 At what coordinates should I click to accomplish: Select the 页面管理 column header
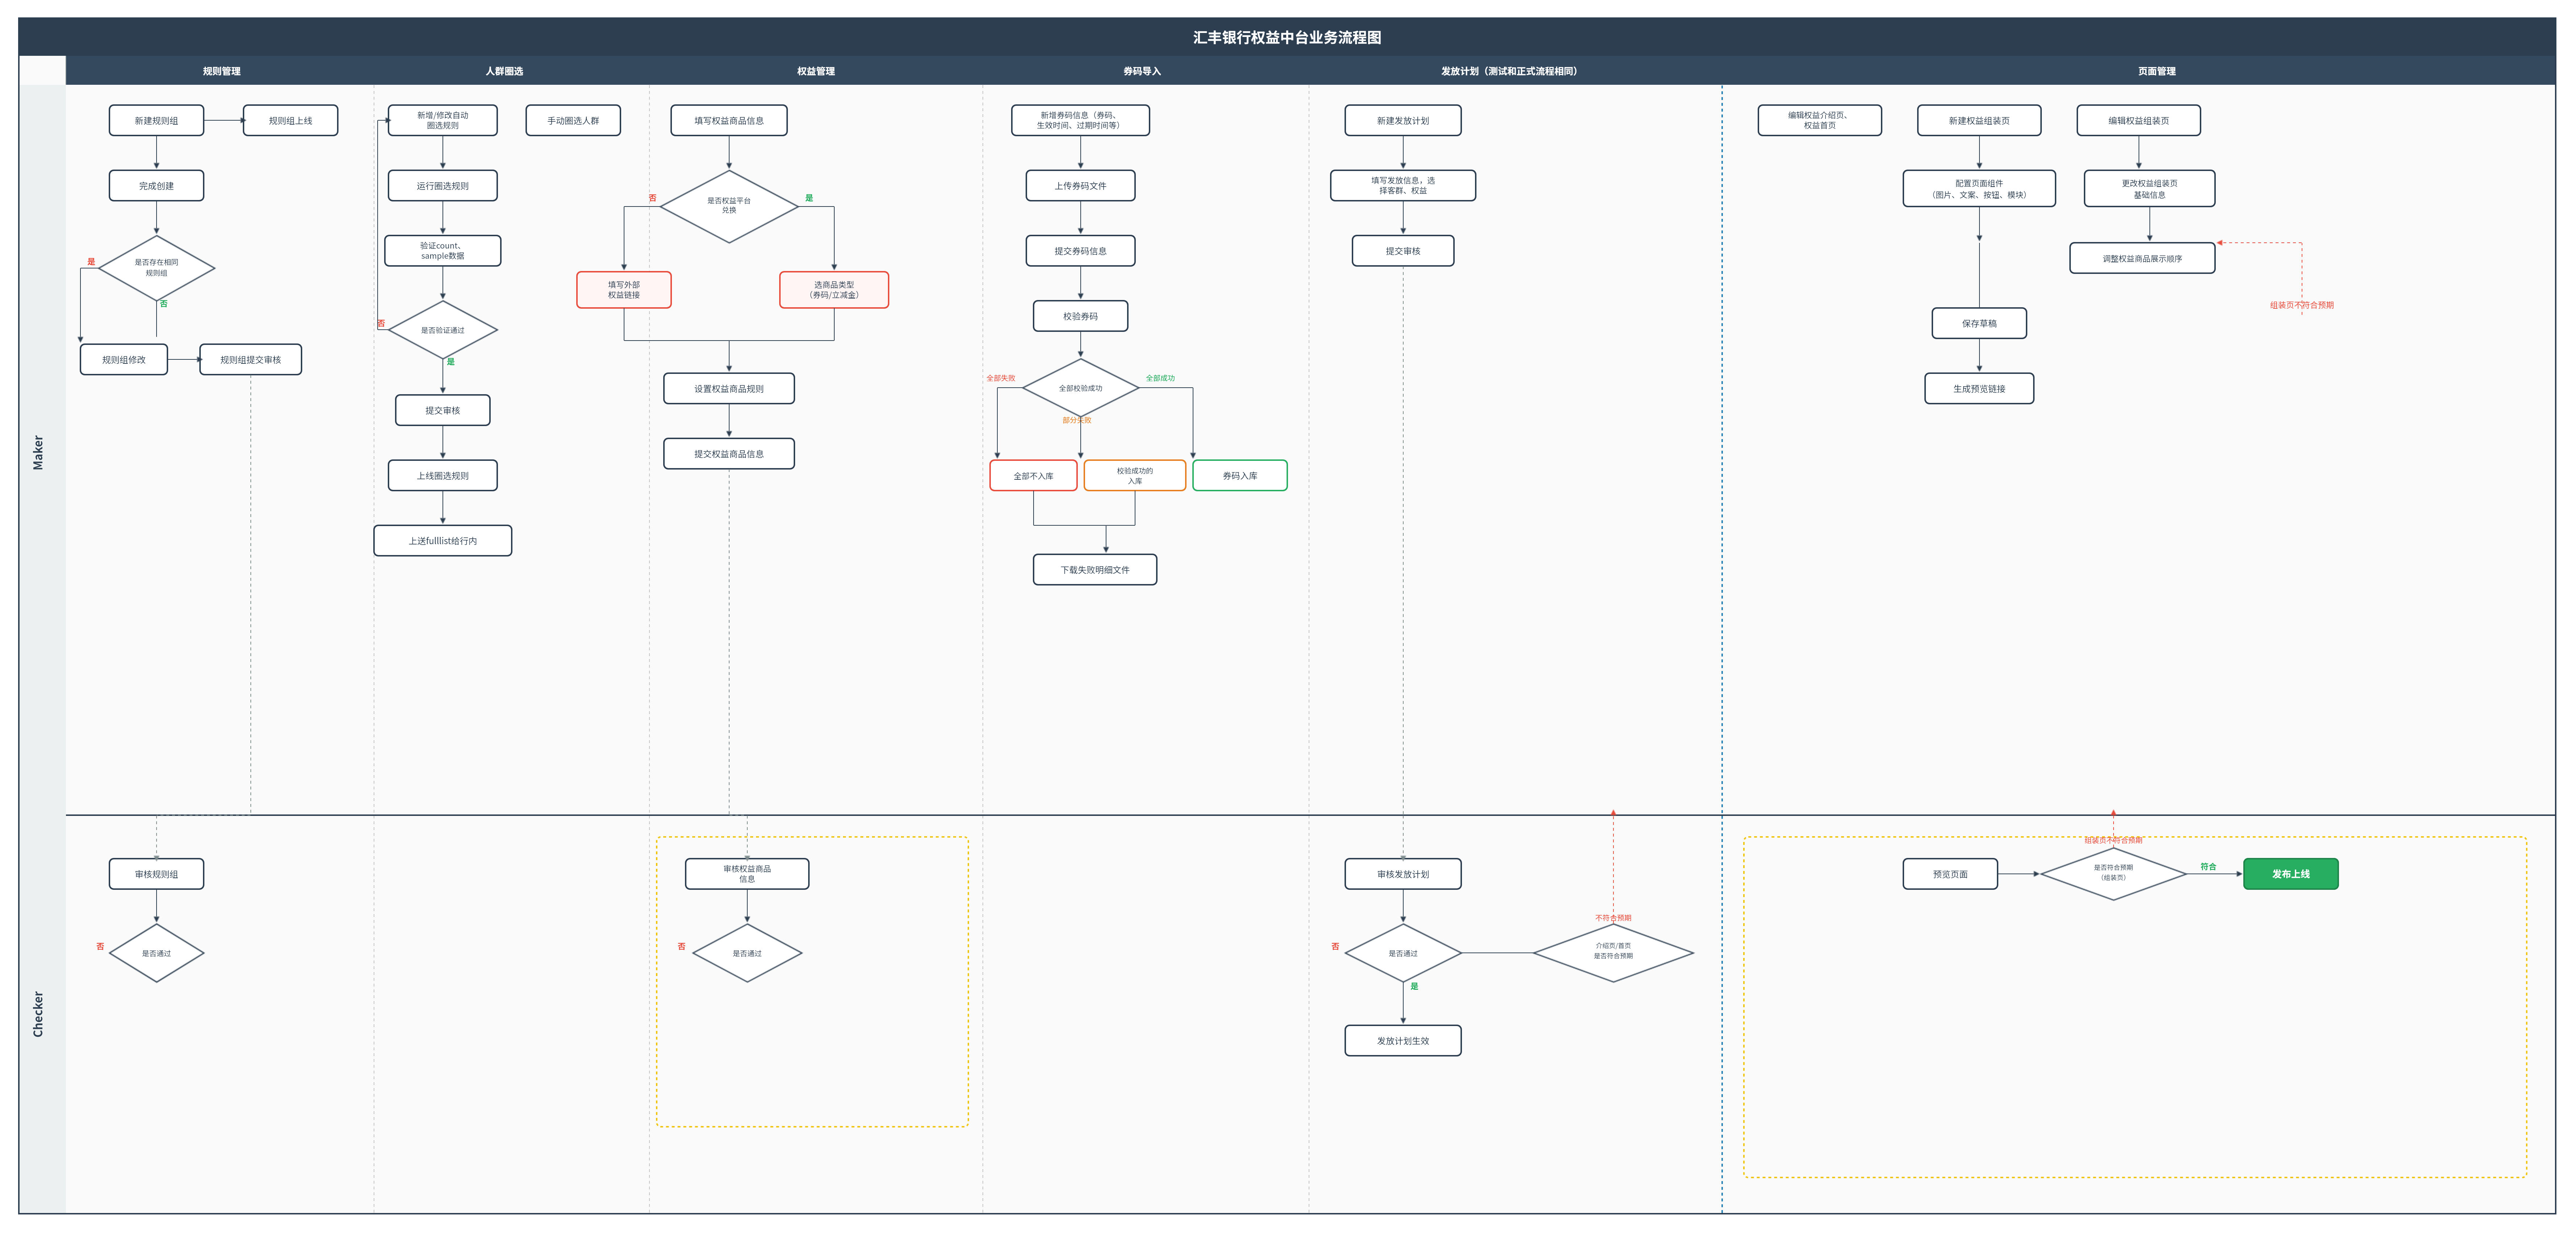2157,71
